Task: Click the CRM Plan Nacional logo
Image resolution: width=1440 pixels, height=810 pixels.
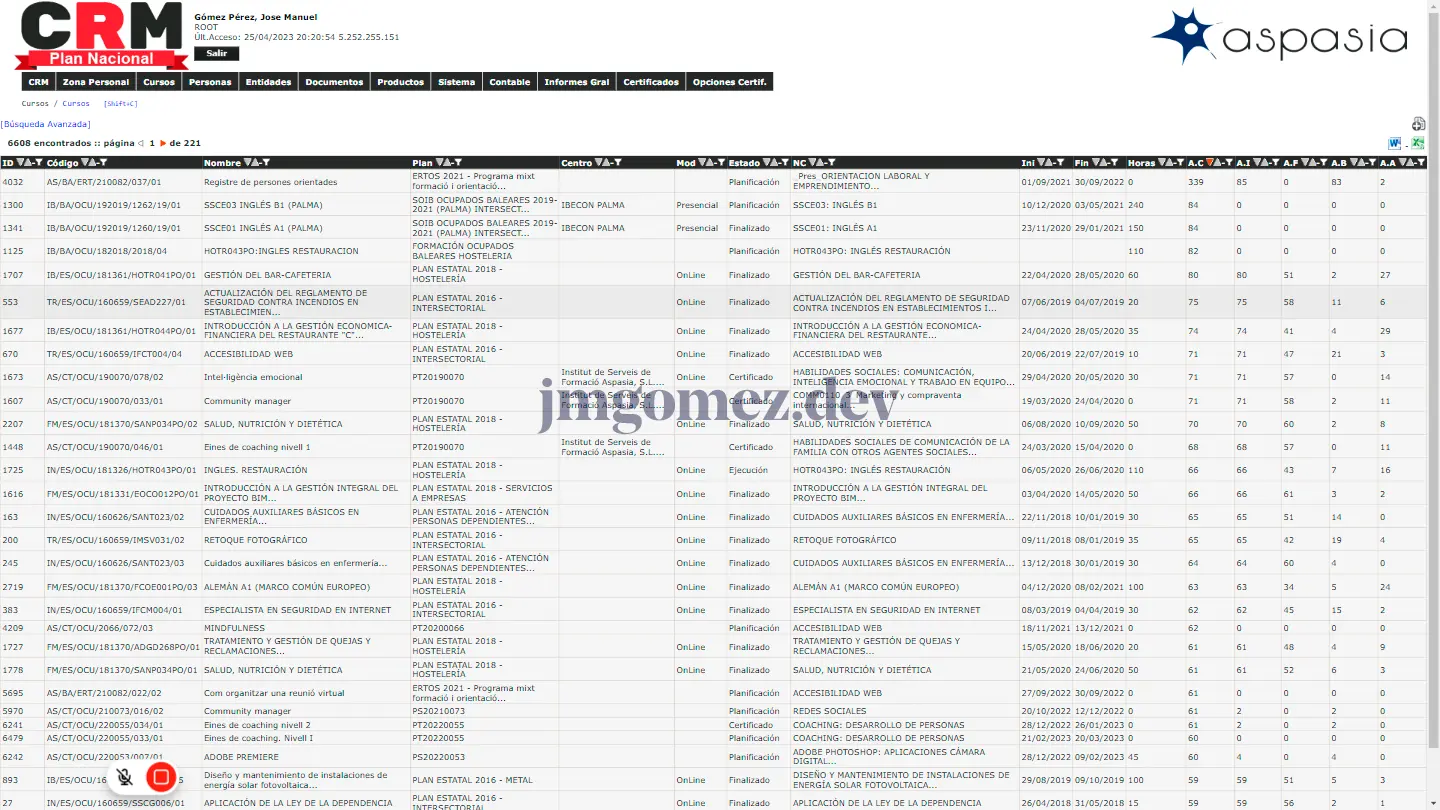Action: click(x=100, y=36)
